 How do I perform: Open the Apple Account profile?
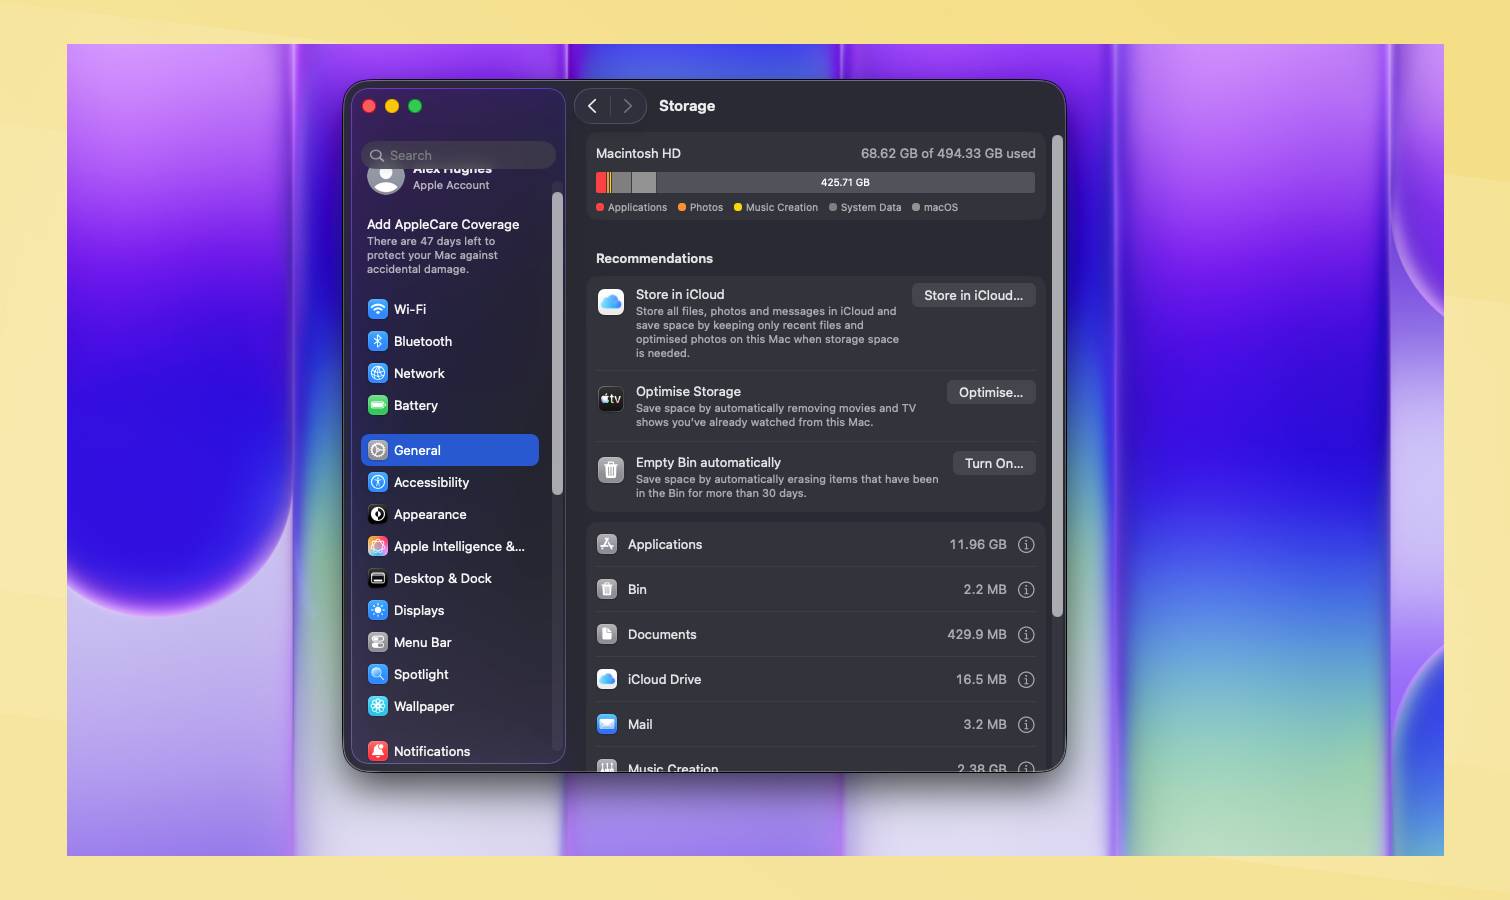coord(430,180)
